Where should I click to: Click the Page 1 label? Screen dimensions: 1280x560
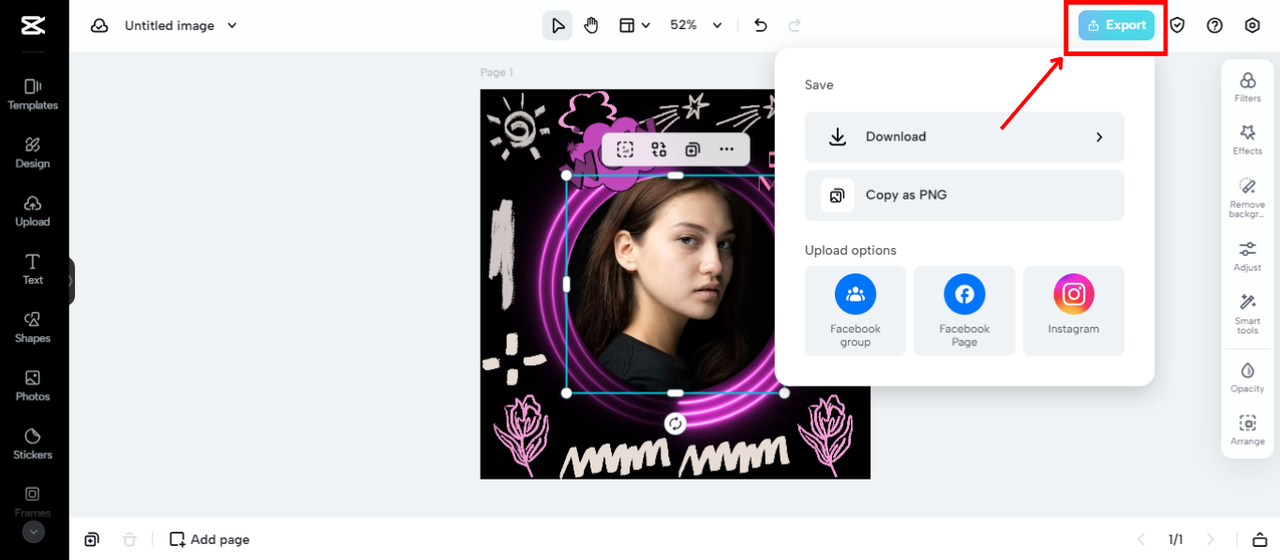click(496, 72)
